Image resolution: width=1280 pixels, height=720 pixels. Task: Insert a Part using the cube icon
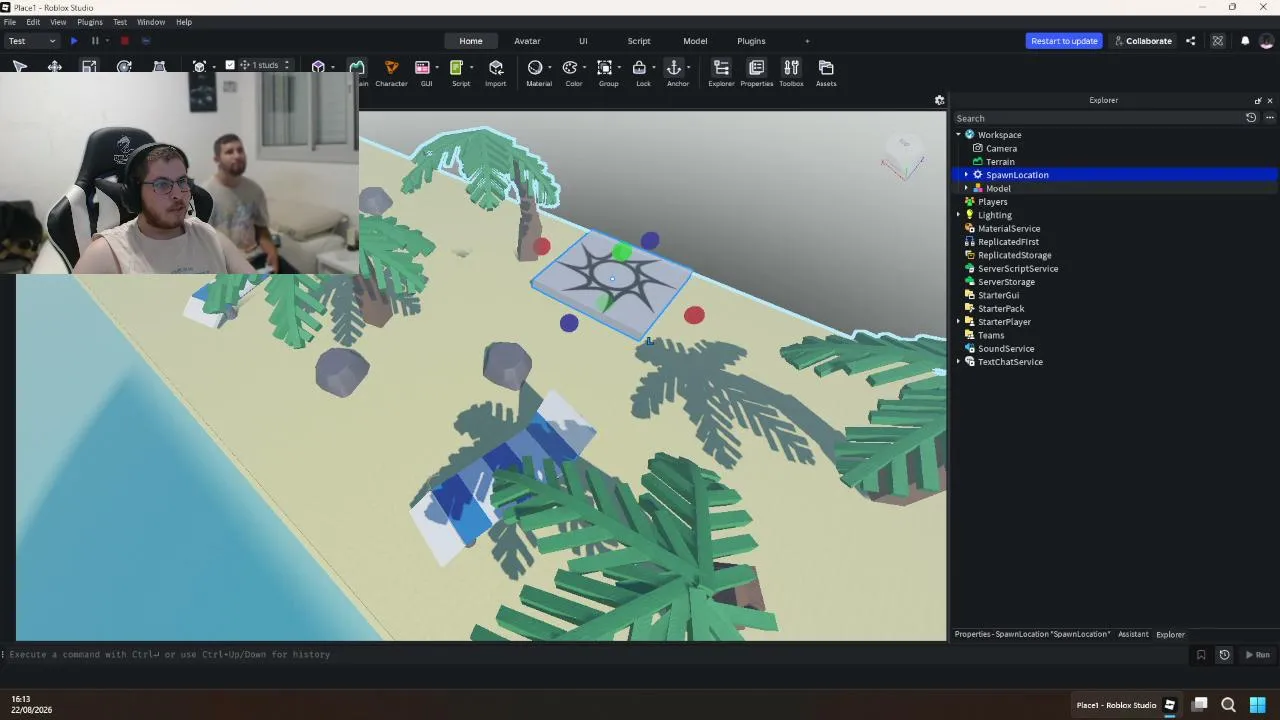(x=318, y=67)
